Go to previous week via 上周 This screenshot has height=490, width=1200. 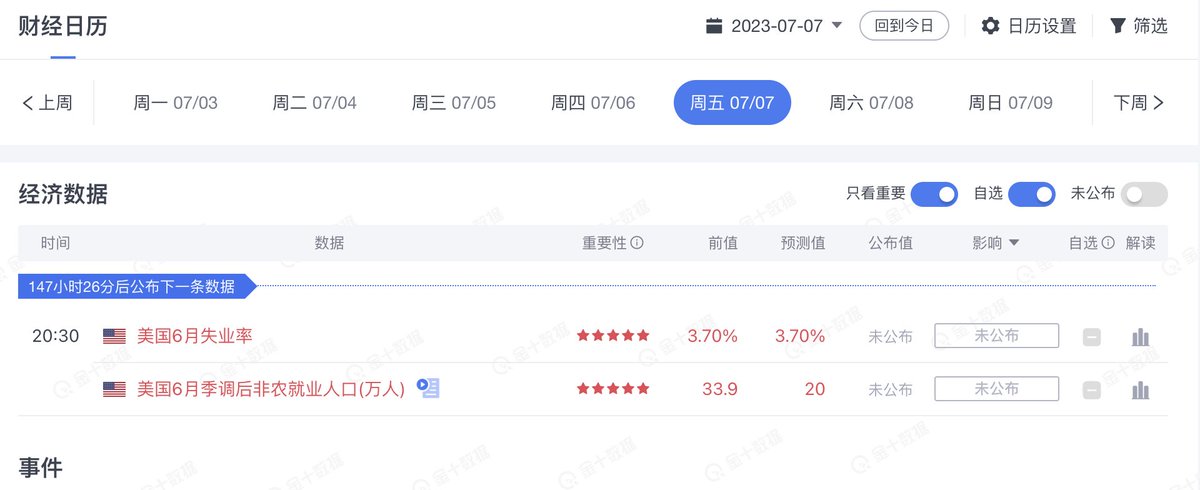pos(47,103)
